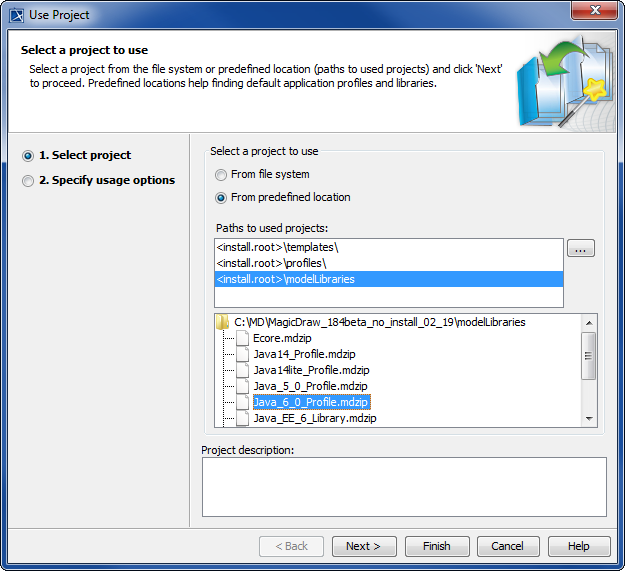Select Java_EE_6_Library.mdzip file

click(315, 418)
